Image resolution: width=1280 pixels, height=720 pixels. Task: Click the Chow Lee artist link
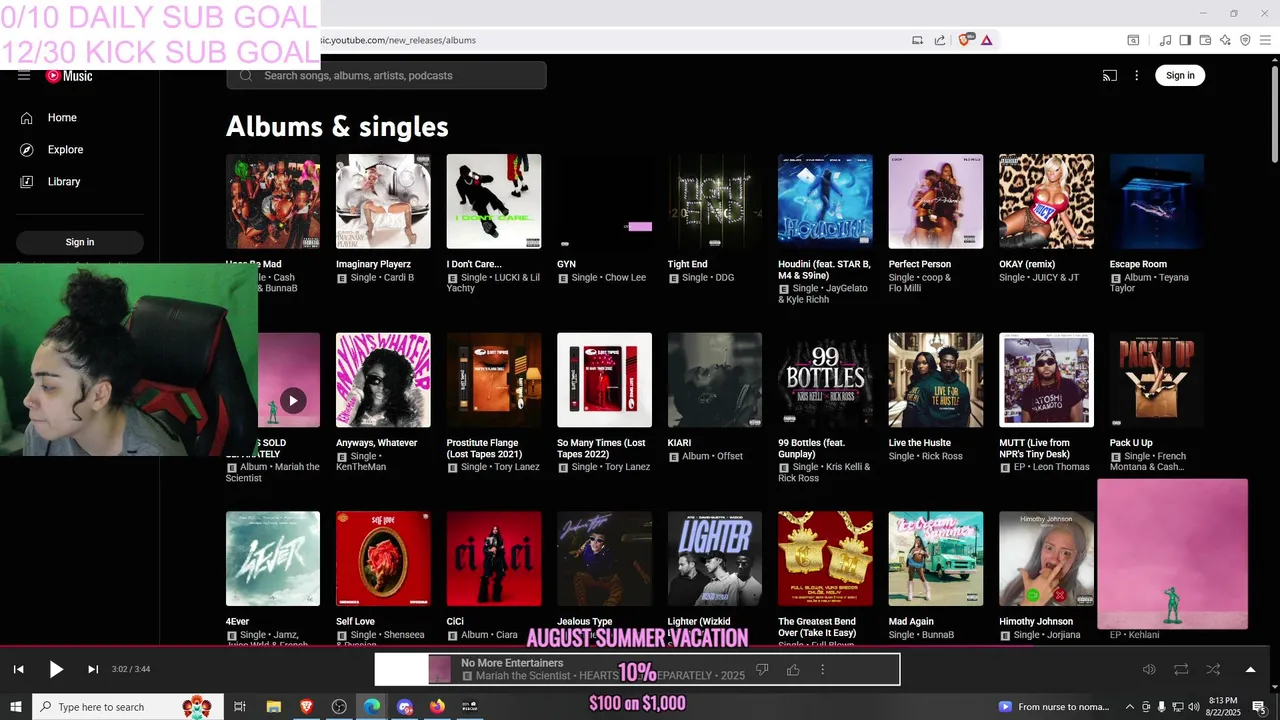point(625,278)
